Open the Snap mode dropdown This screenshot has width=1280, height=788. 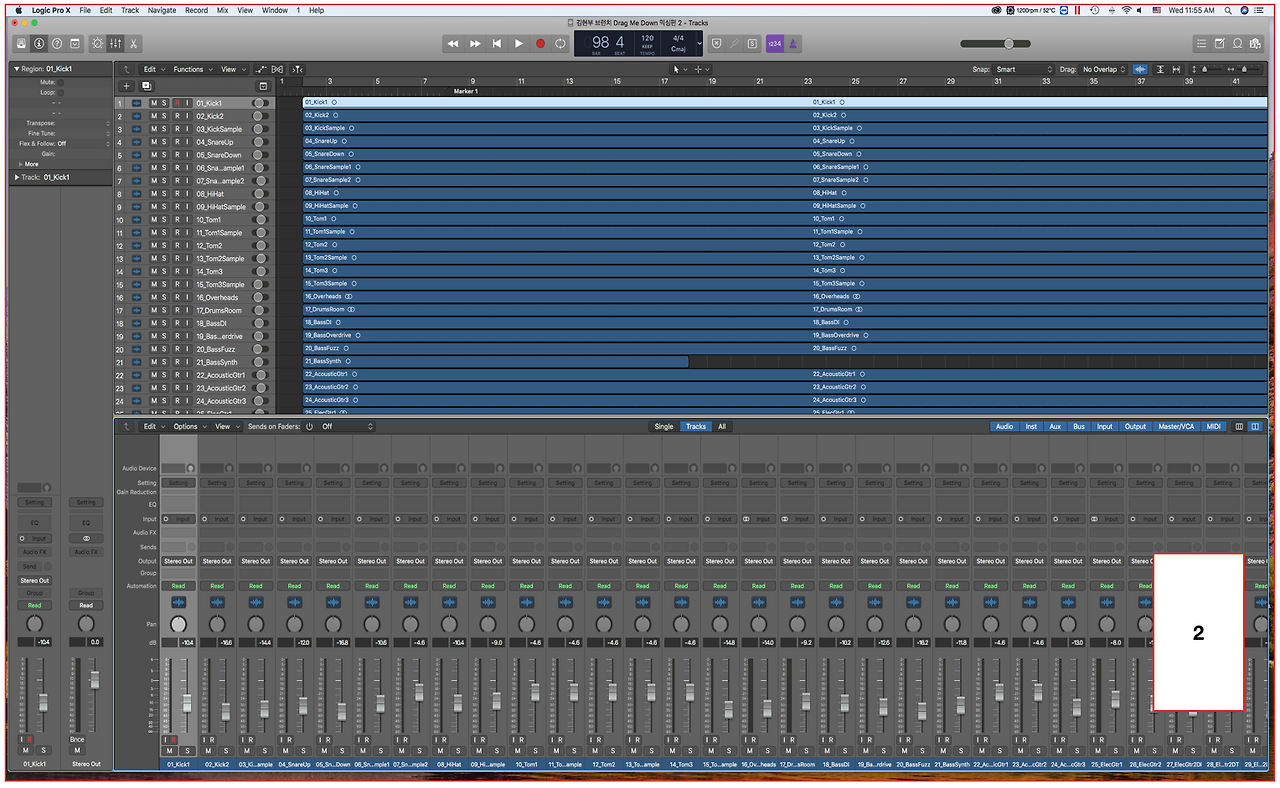pyautogui.click(x=1023, y=69)
